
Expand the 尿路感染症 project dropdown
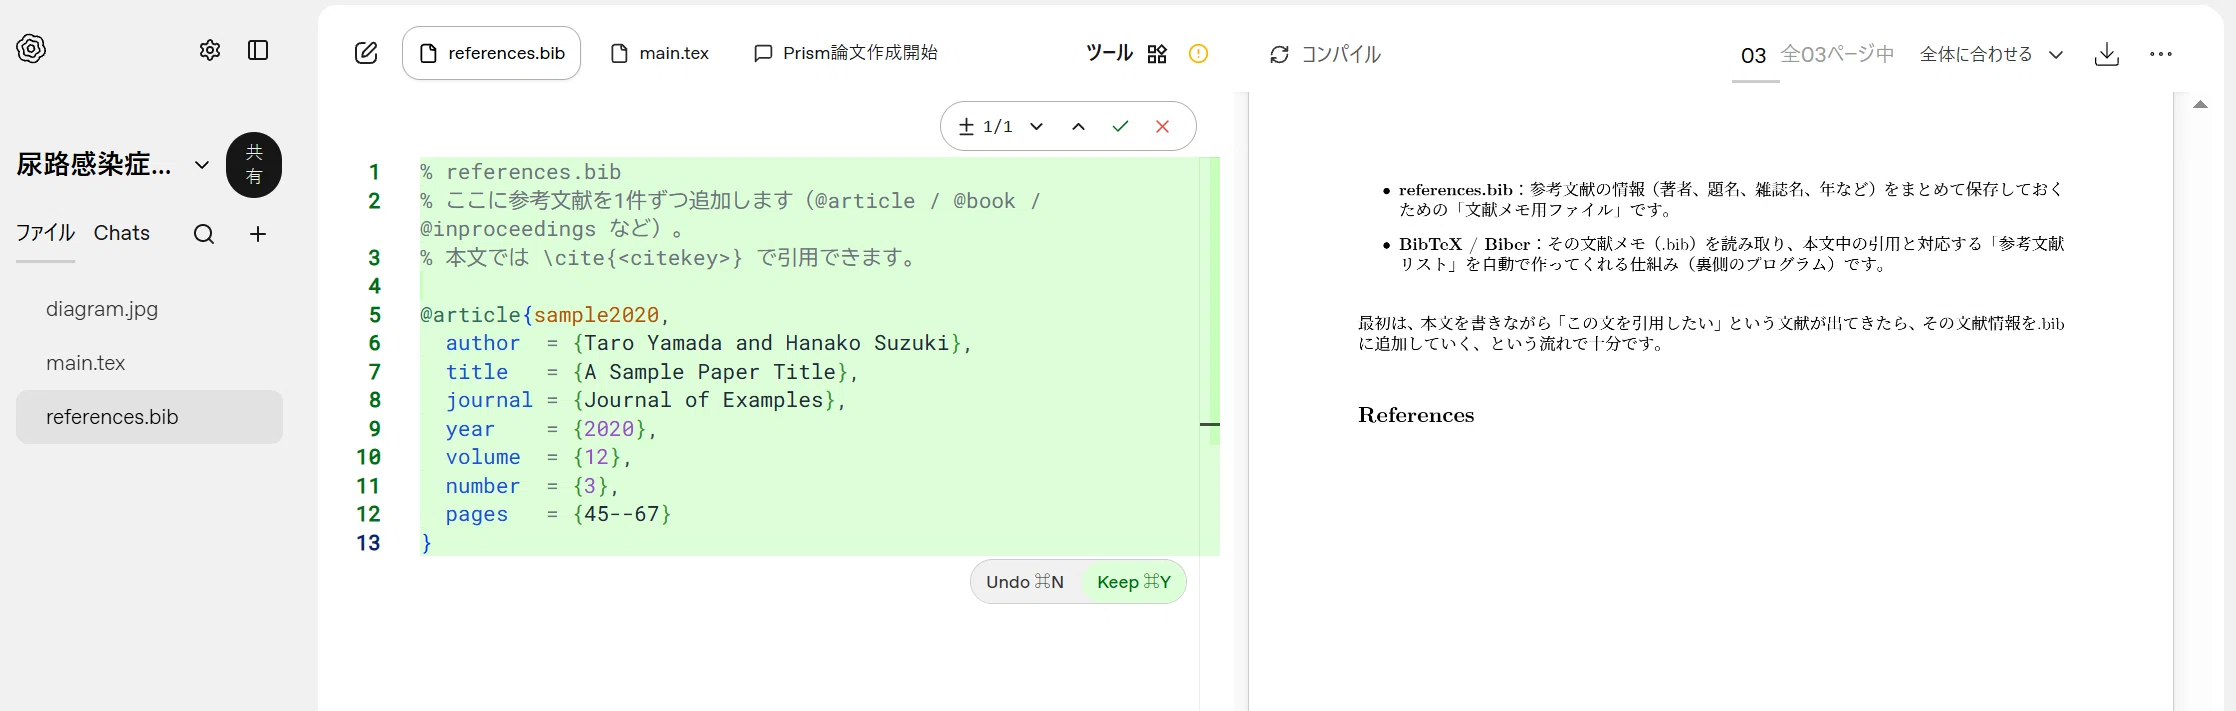point(202,165)
